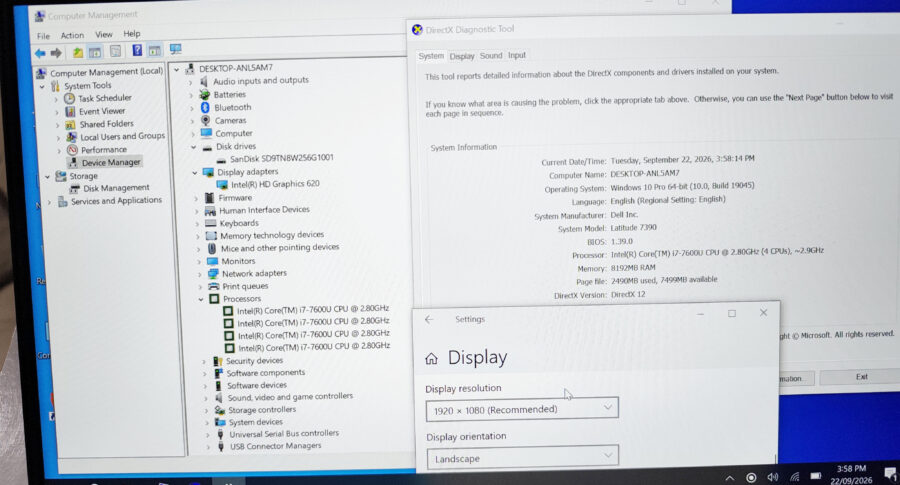Collapse the Processors category
Screen dimensions: 900x485
click(201, 299)
